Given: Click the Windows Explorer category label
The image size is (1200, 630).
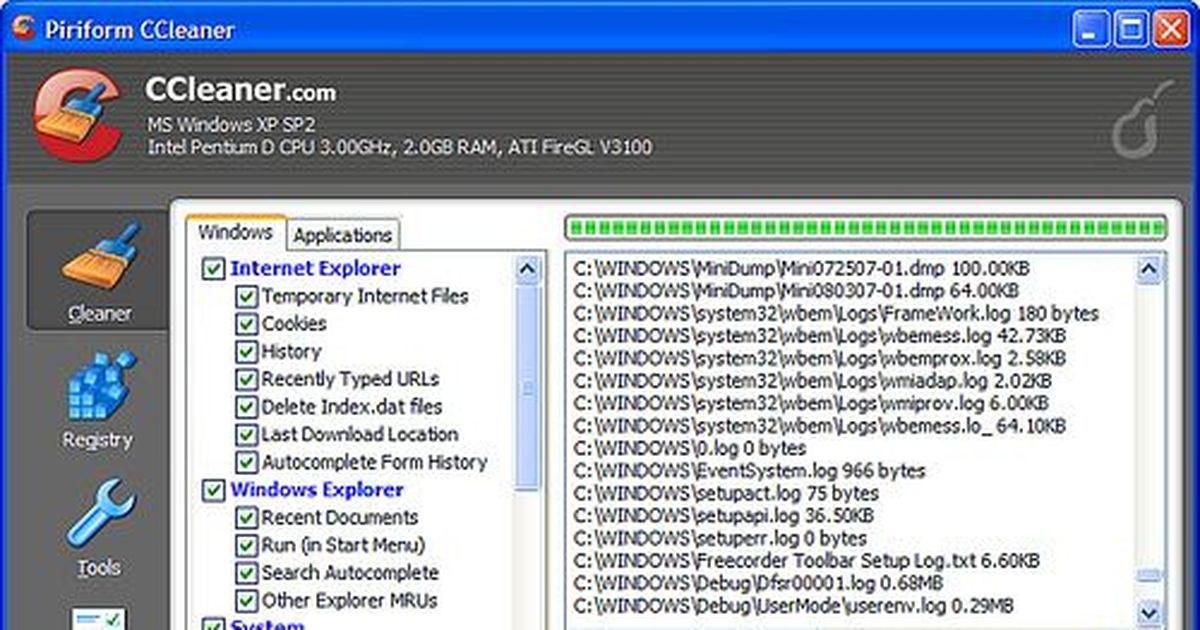Looking at the screenshot, I should click(317, 490).
